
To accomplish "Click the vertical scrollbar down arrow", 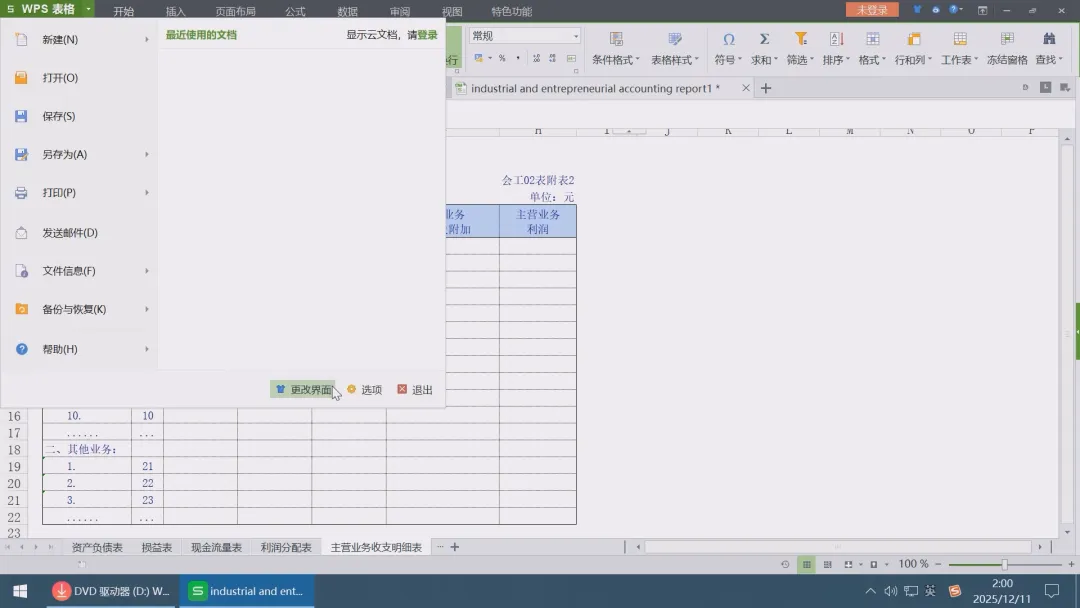I will coord(1067,532).
